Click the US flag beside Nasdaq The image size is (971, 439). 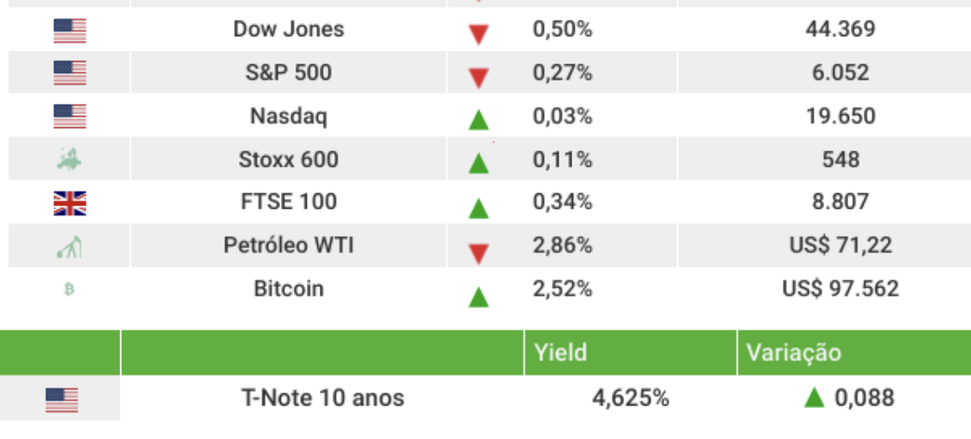coord(70,117)
